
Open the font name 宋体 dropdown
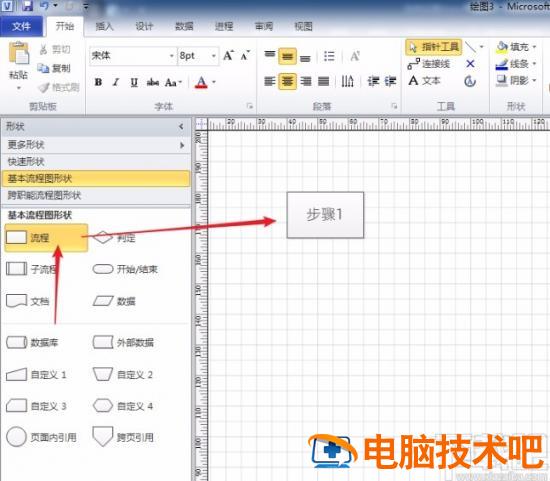click(172, 56)
